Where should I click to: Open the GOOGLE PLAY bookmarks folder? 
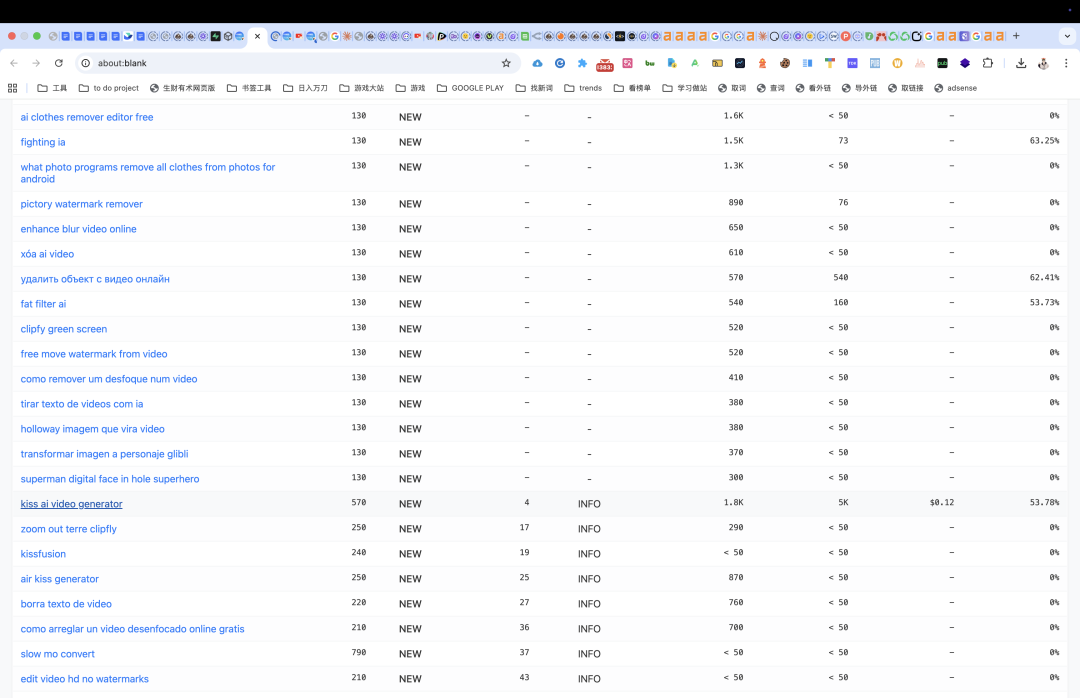pos(470,88)
